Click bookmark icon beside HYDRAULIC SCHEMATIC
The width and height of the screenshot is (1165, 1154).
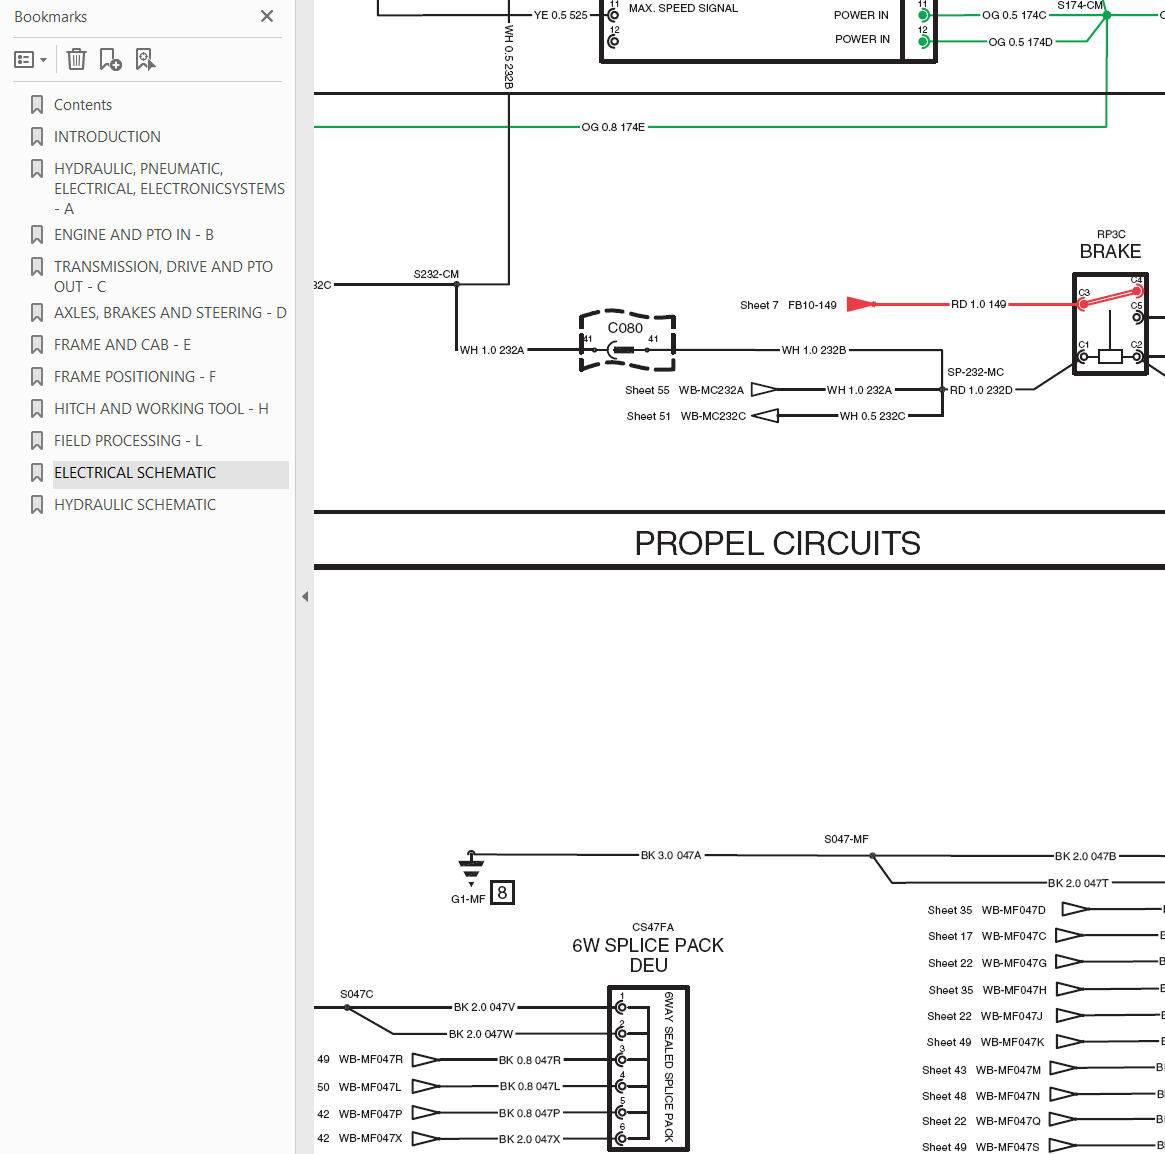[x=36, y=505]
